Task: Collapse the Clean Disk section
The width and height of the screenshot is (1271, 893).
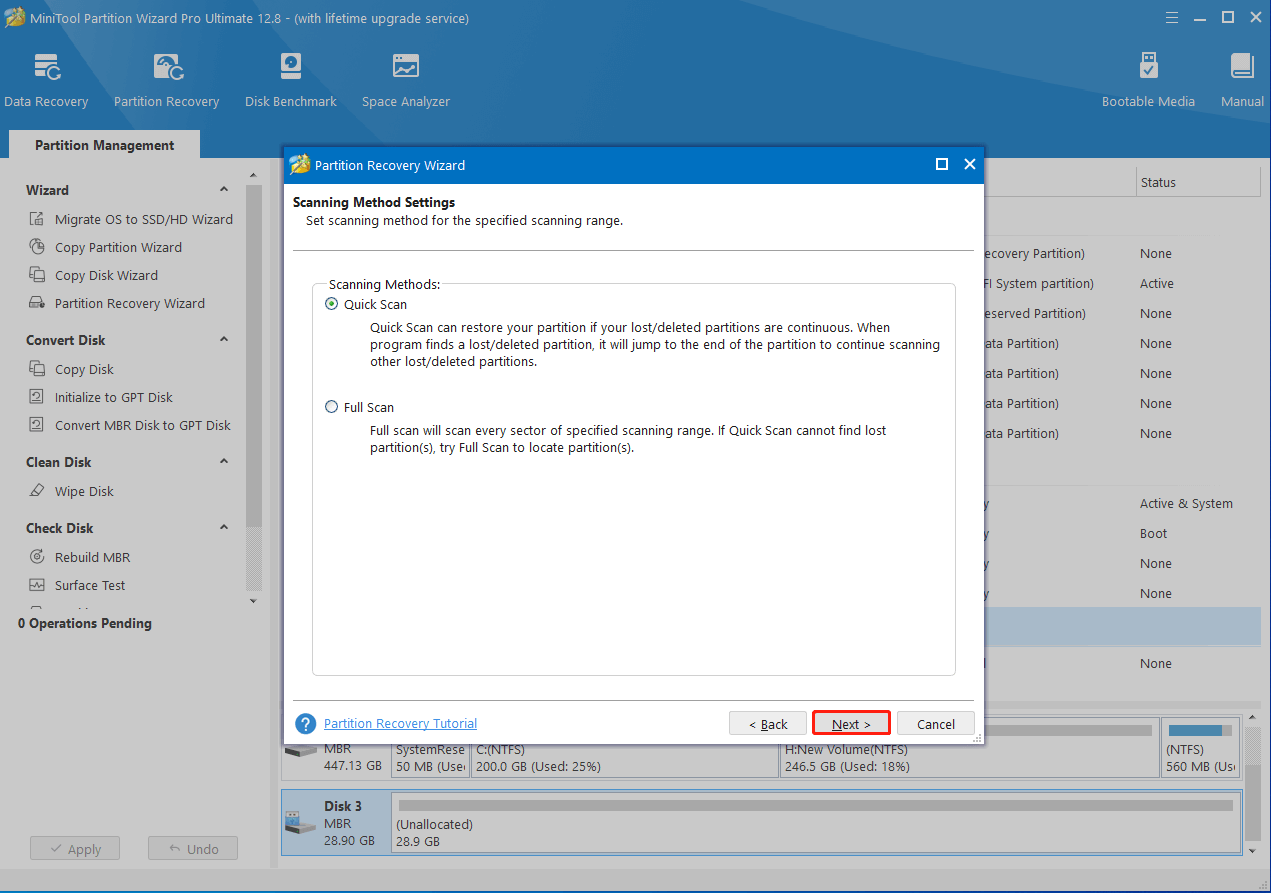Action: click(224, 461)
